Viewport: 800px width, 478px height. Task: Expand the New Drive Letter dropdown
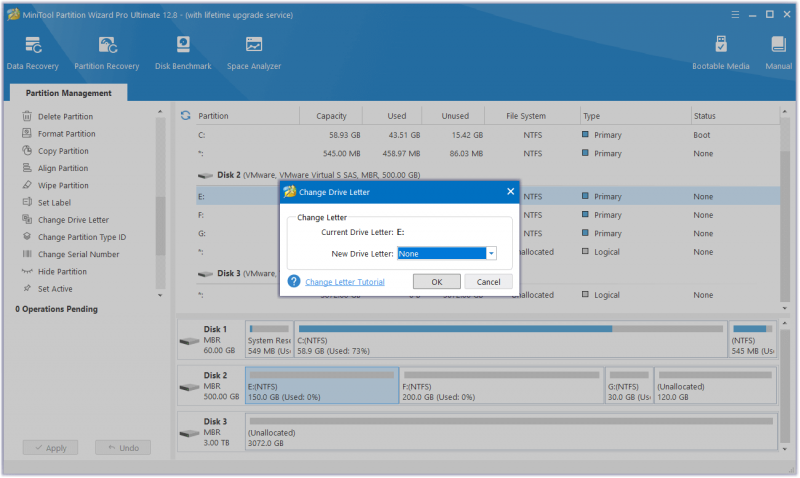pos(491,254)
